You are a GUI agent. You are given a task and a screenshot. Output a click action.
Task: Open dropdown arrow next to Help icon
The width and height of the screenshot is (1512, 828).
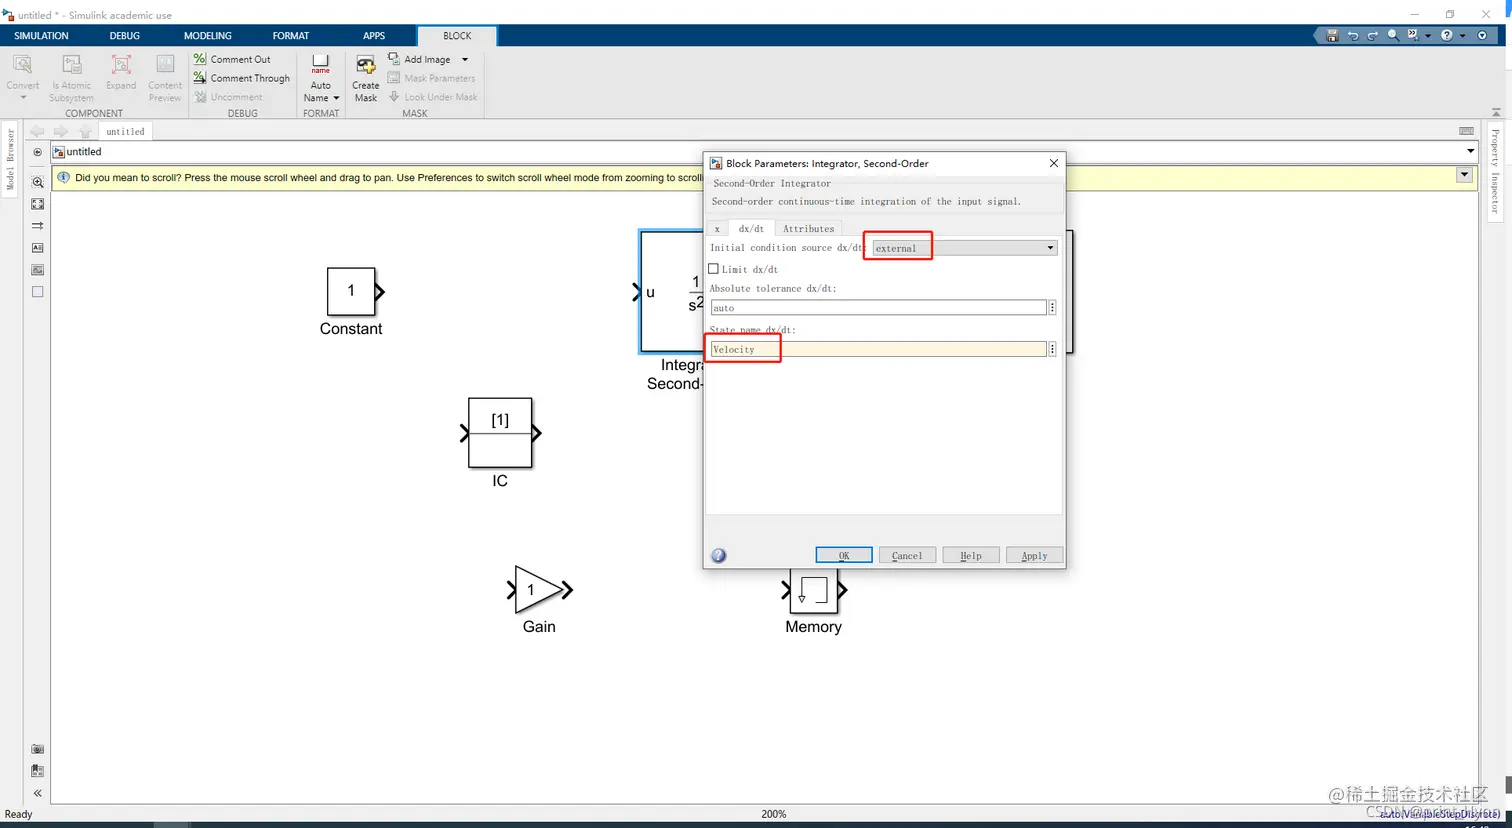click(x=1462, y=35)
